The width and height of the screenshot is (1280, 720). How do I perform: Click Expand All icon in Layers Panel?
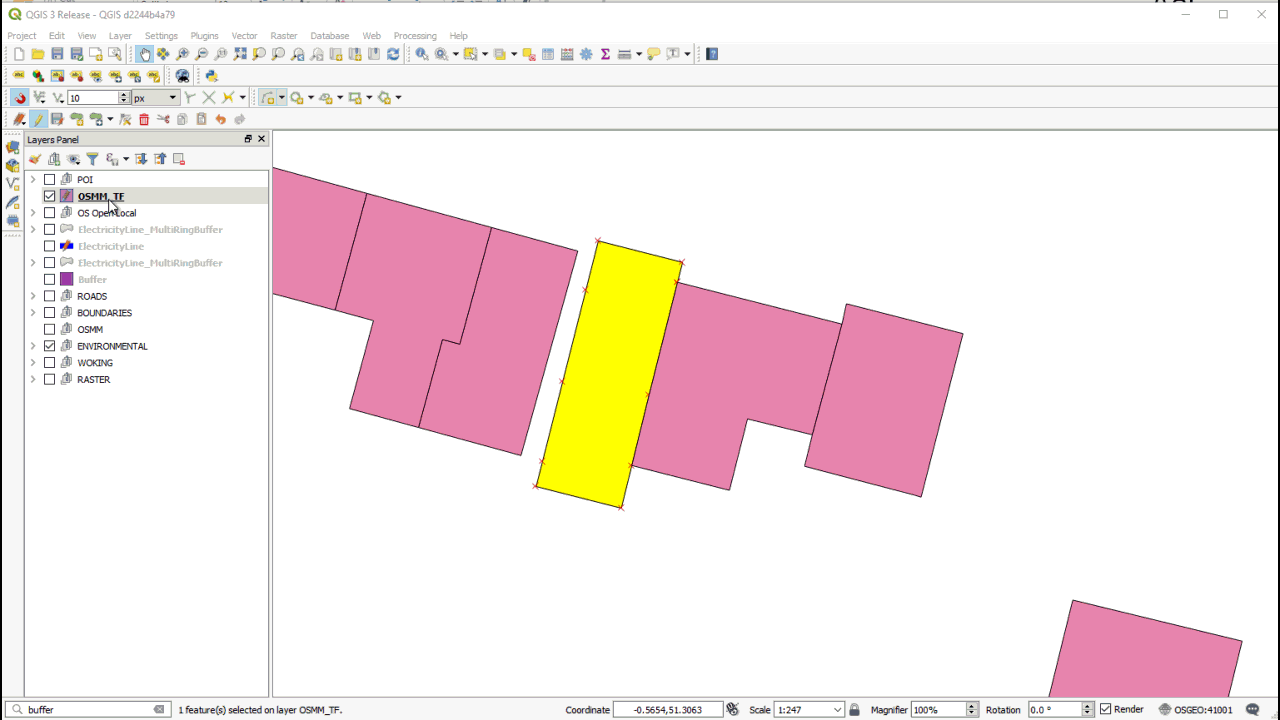[141, 159]
